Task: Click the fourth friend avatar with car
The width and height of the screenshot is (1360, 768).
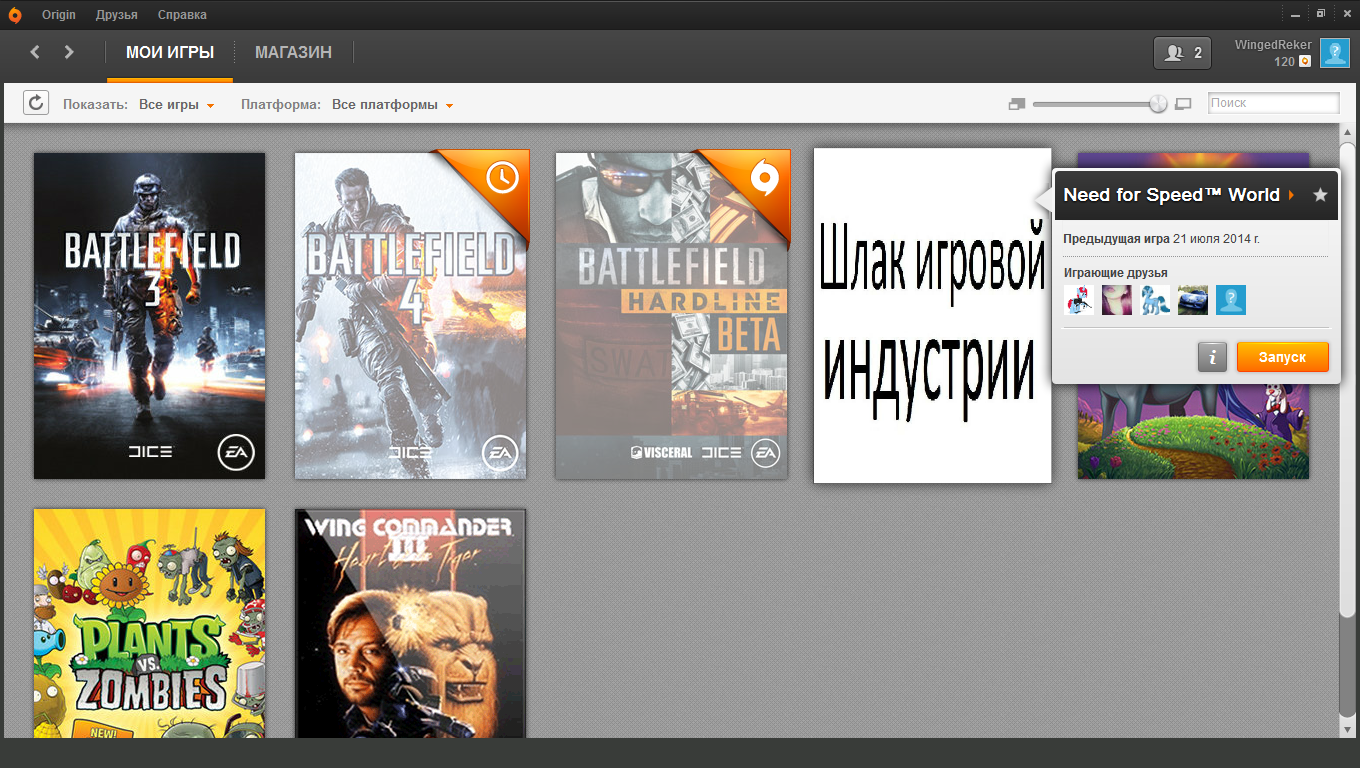Action: 1193,300
